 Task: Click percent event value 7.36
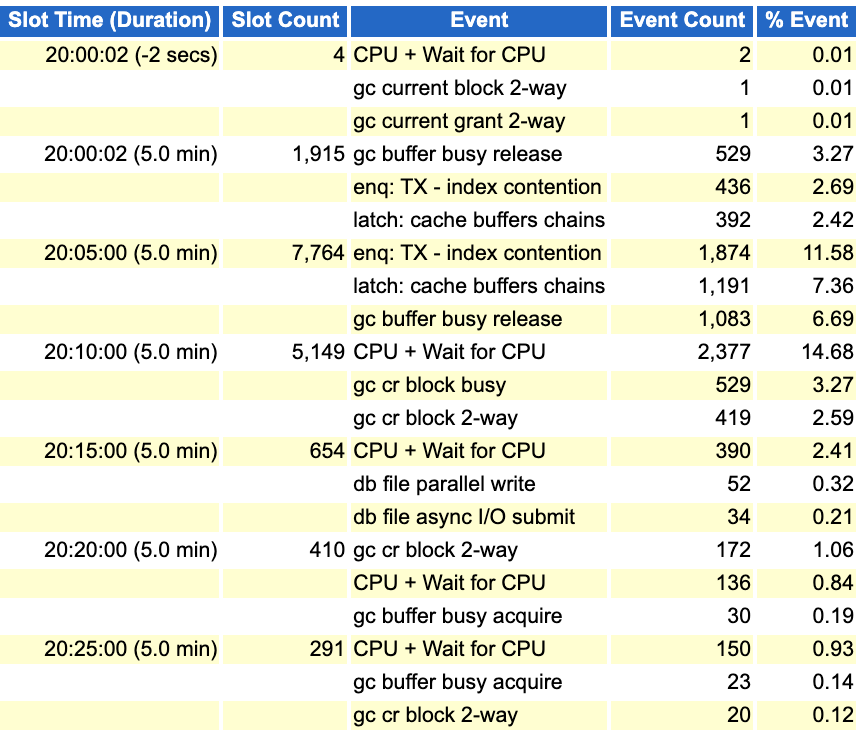833,286
